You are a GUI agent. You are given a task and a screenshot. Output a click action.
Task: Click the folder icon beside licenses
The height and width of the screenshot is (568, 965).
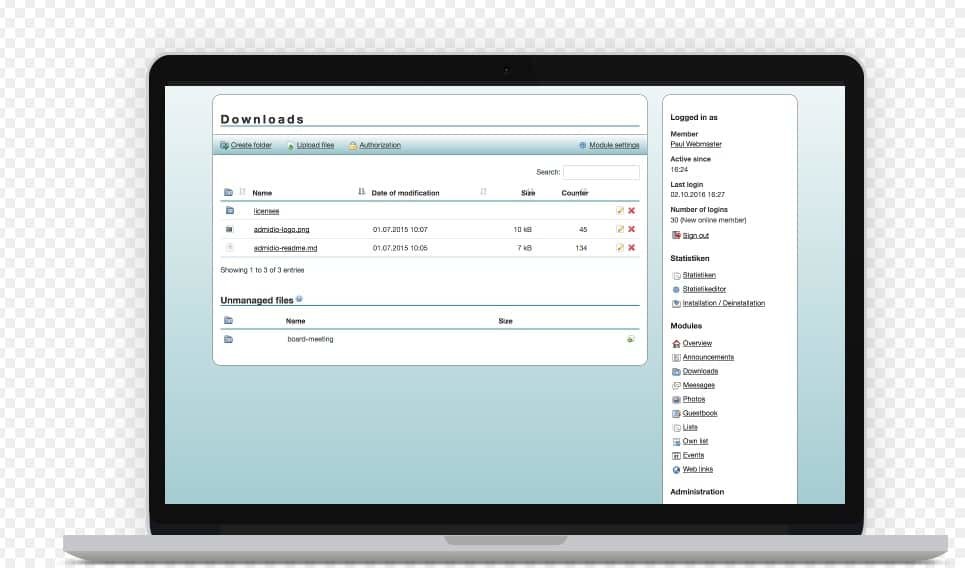click(229, 211)
